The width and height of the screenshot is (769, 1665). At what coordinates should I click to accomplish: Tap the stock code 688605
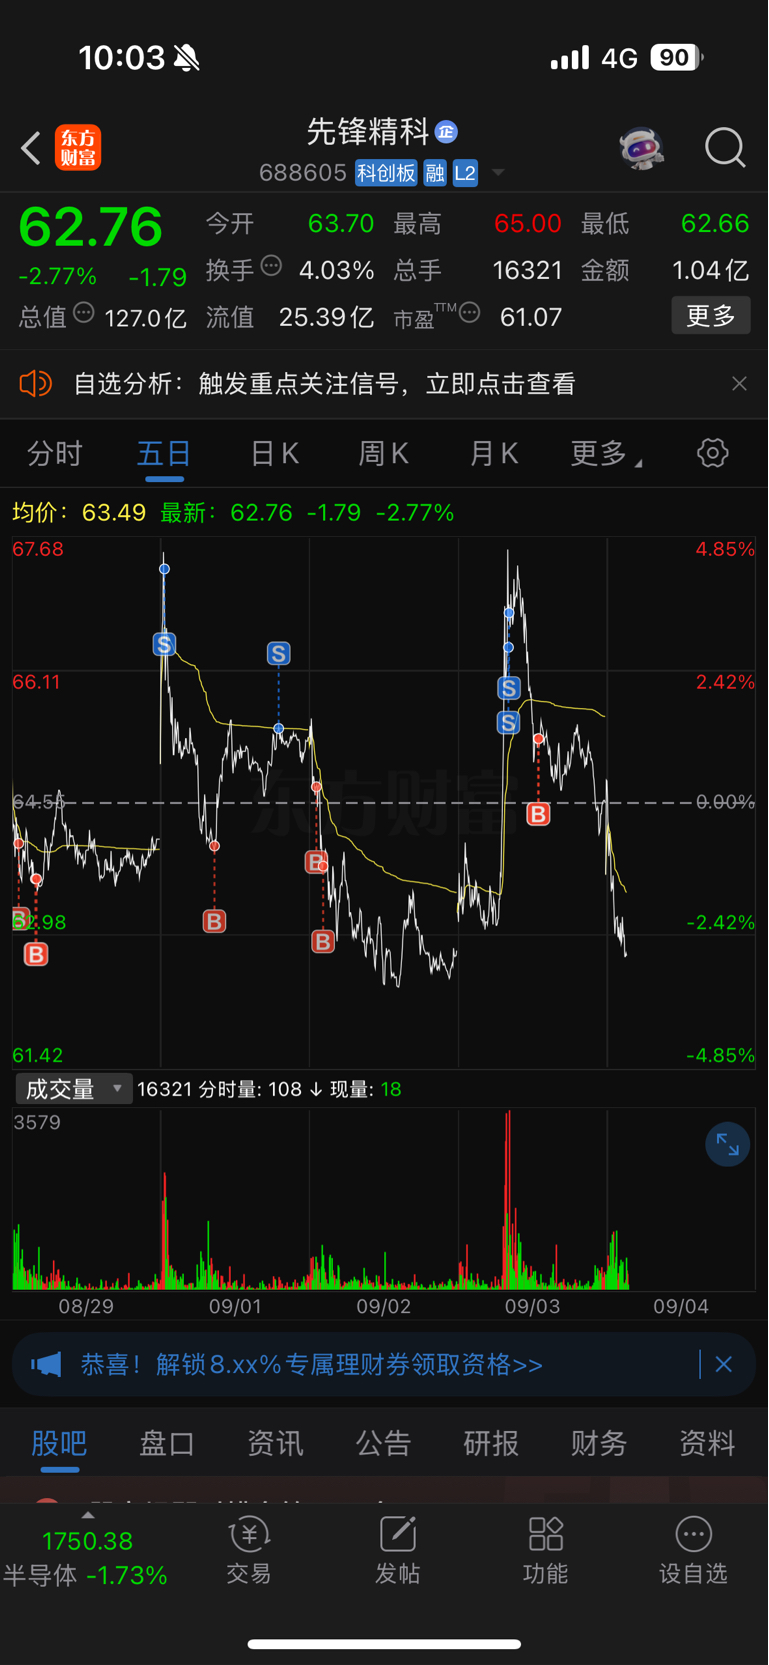302,173
